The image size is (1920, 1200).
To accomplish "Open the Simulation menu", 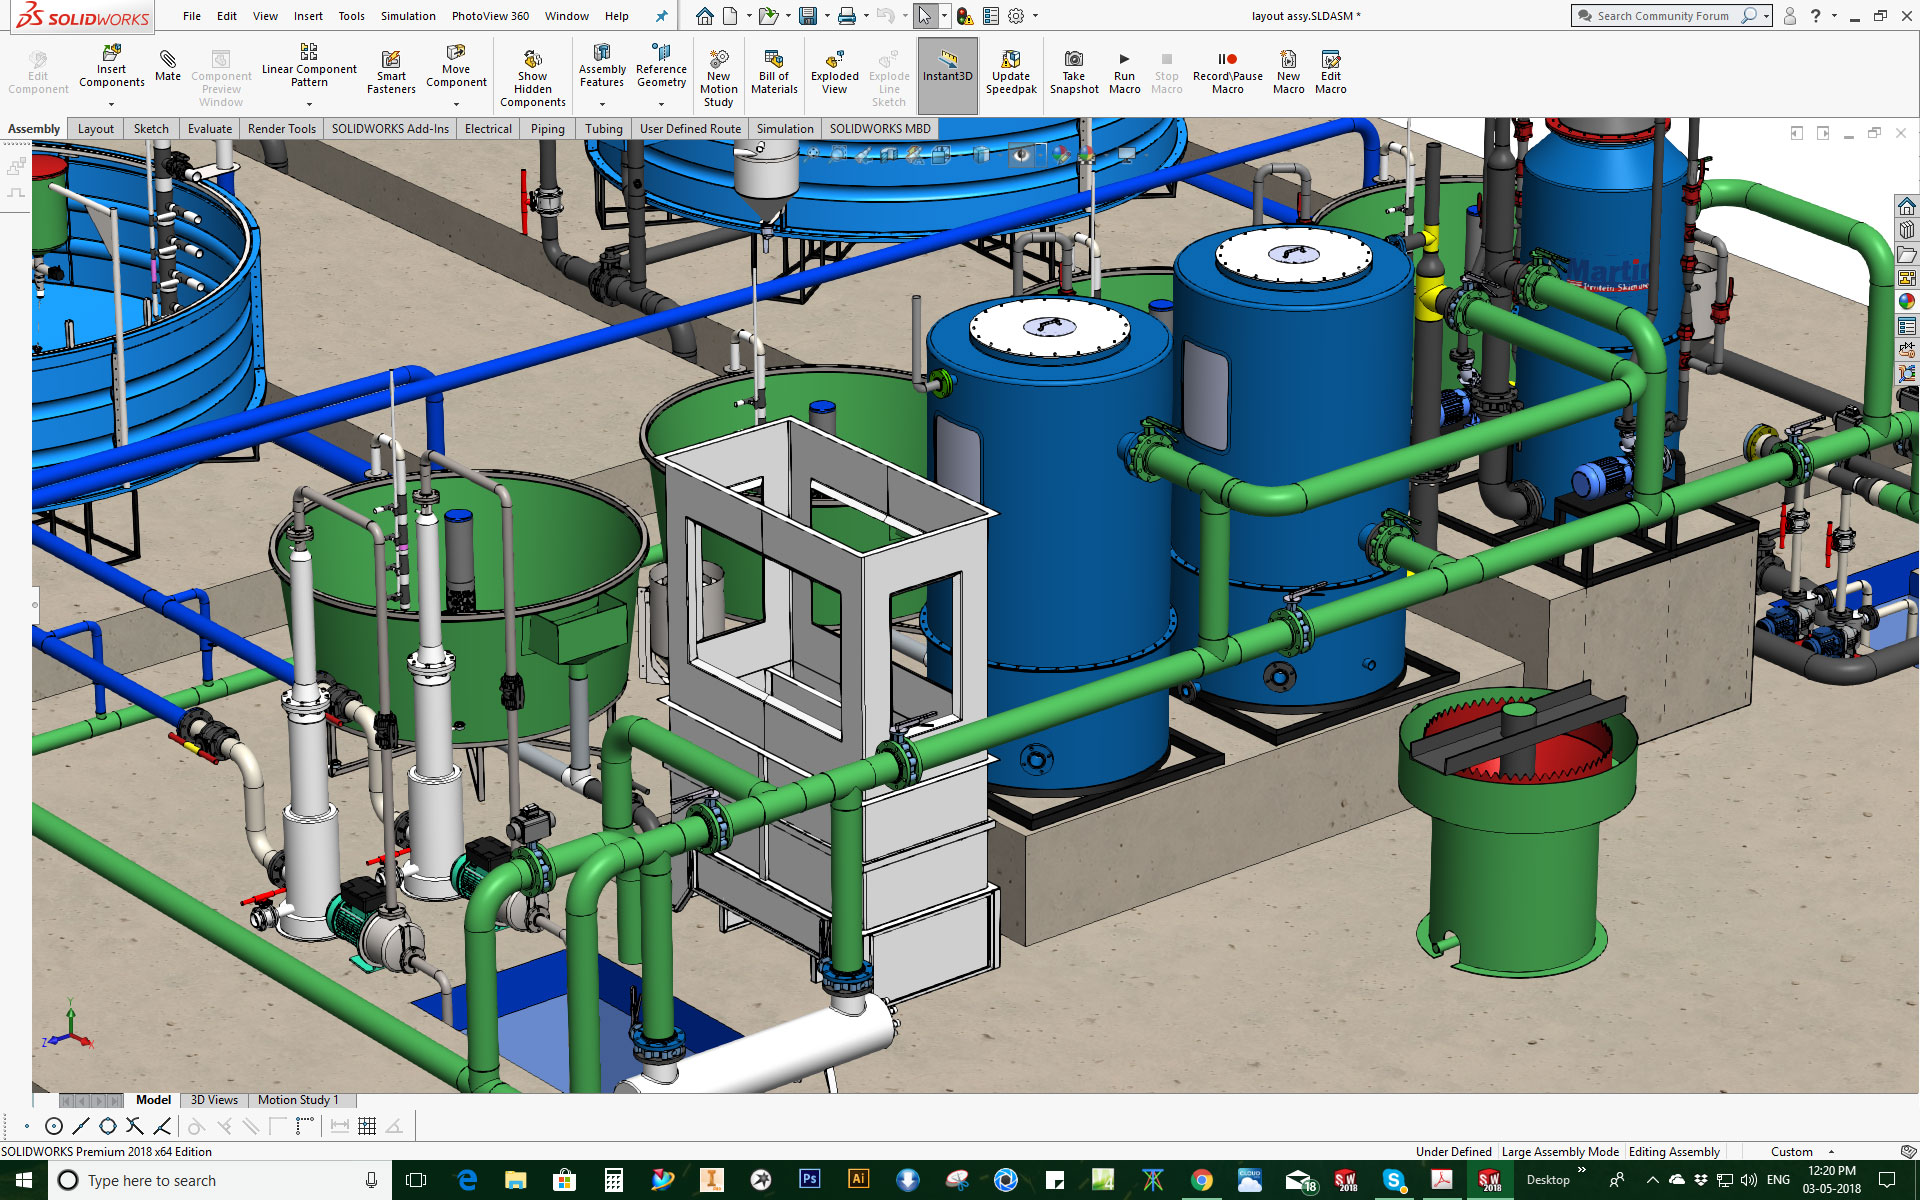I will pyautogui.click(x=408, y=16).
